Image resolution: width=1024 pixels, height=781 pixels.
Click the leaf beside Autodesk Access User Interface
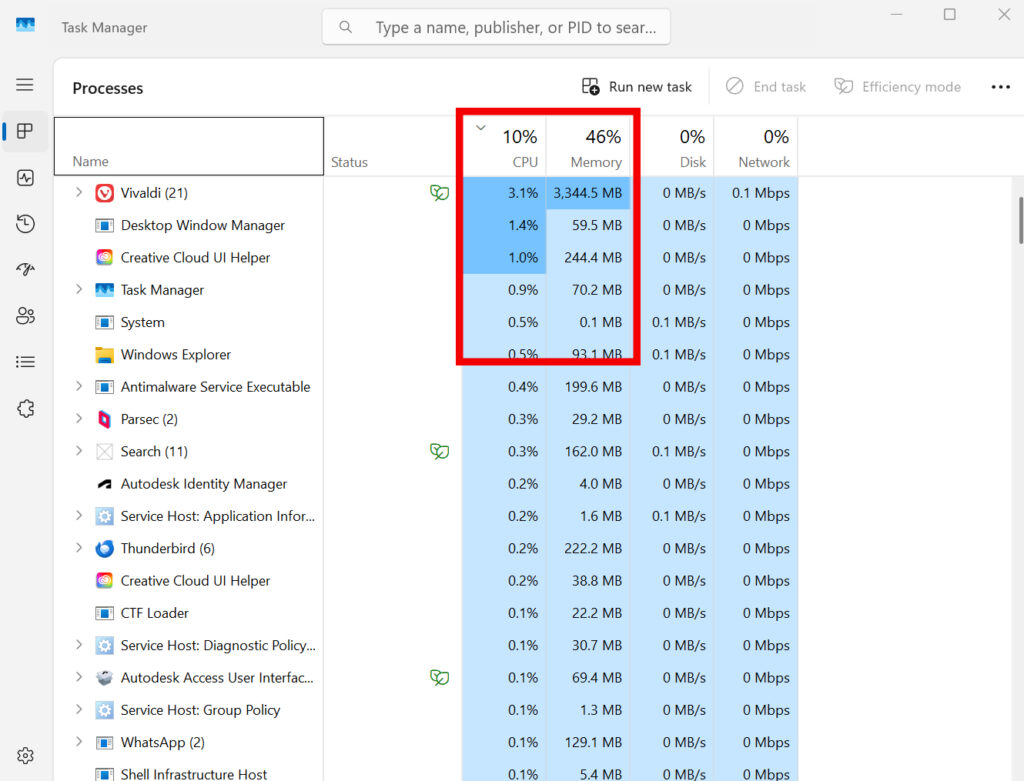439,677
